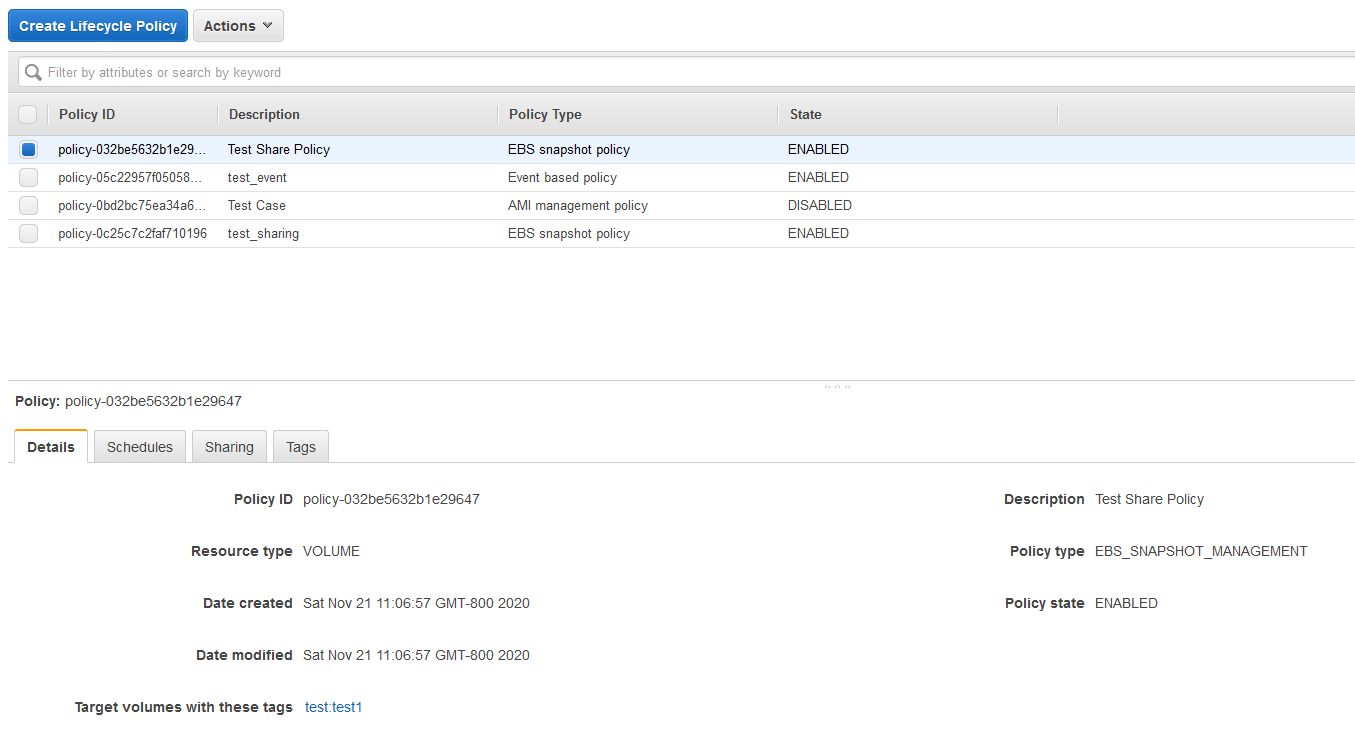Select the Details tab
This screenshot has width=1355, height=738.
50,446
